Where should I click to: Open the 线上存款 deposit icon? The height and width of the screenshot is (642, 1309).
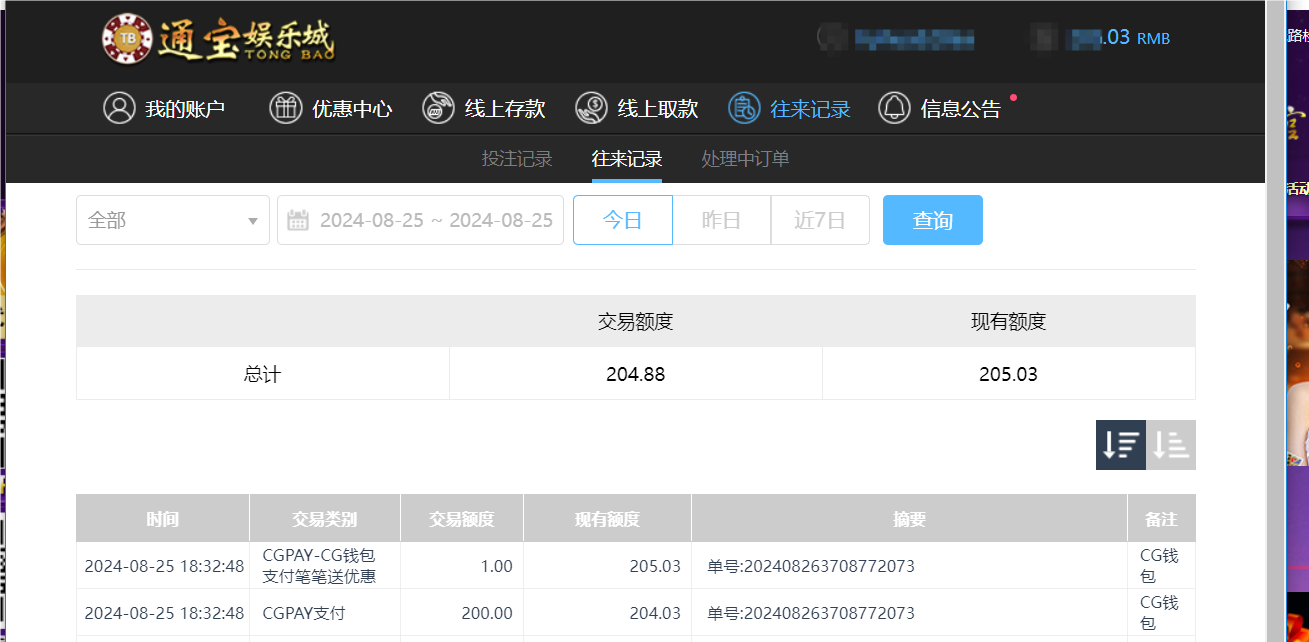[438, 107]
